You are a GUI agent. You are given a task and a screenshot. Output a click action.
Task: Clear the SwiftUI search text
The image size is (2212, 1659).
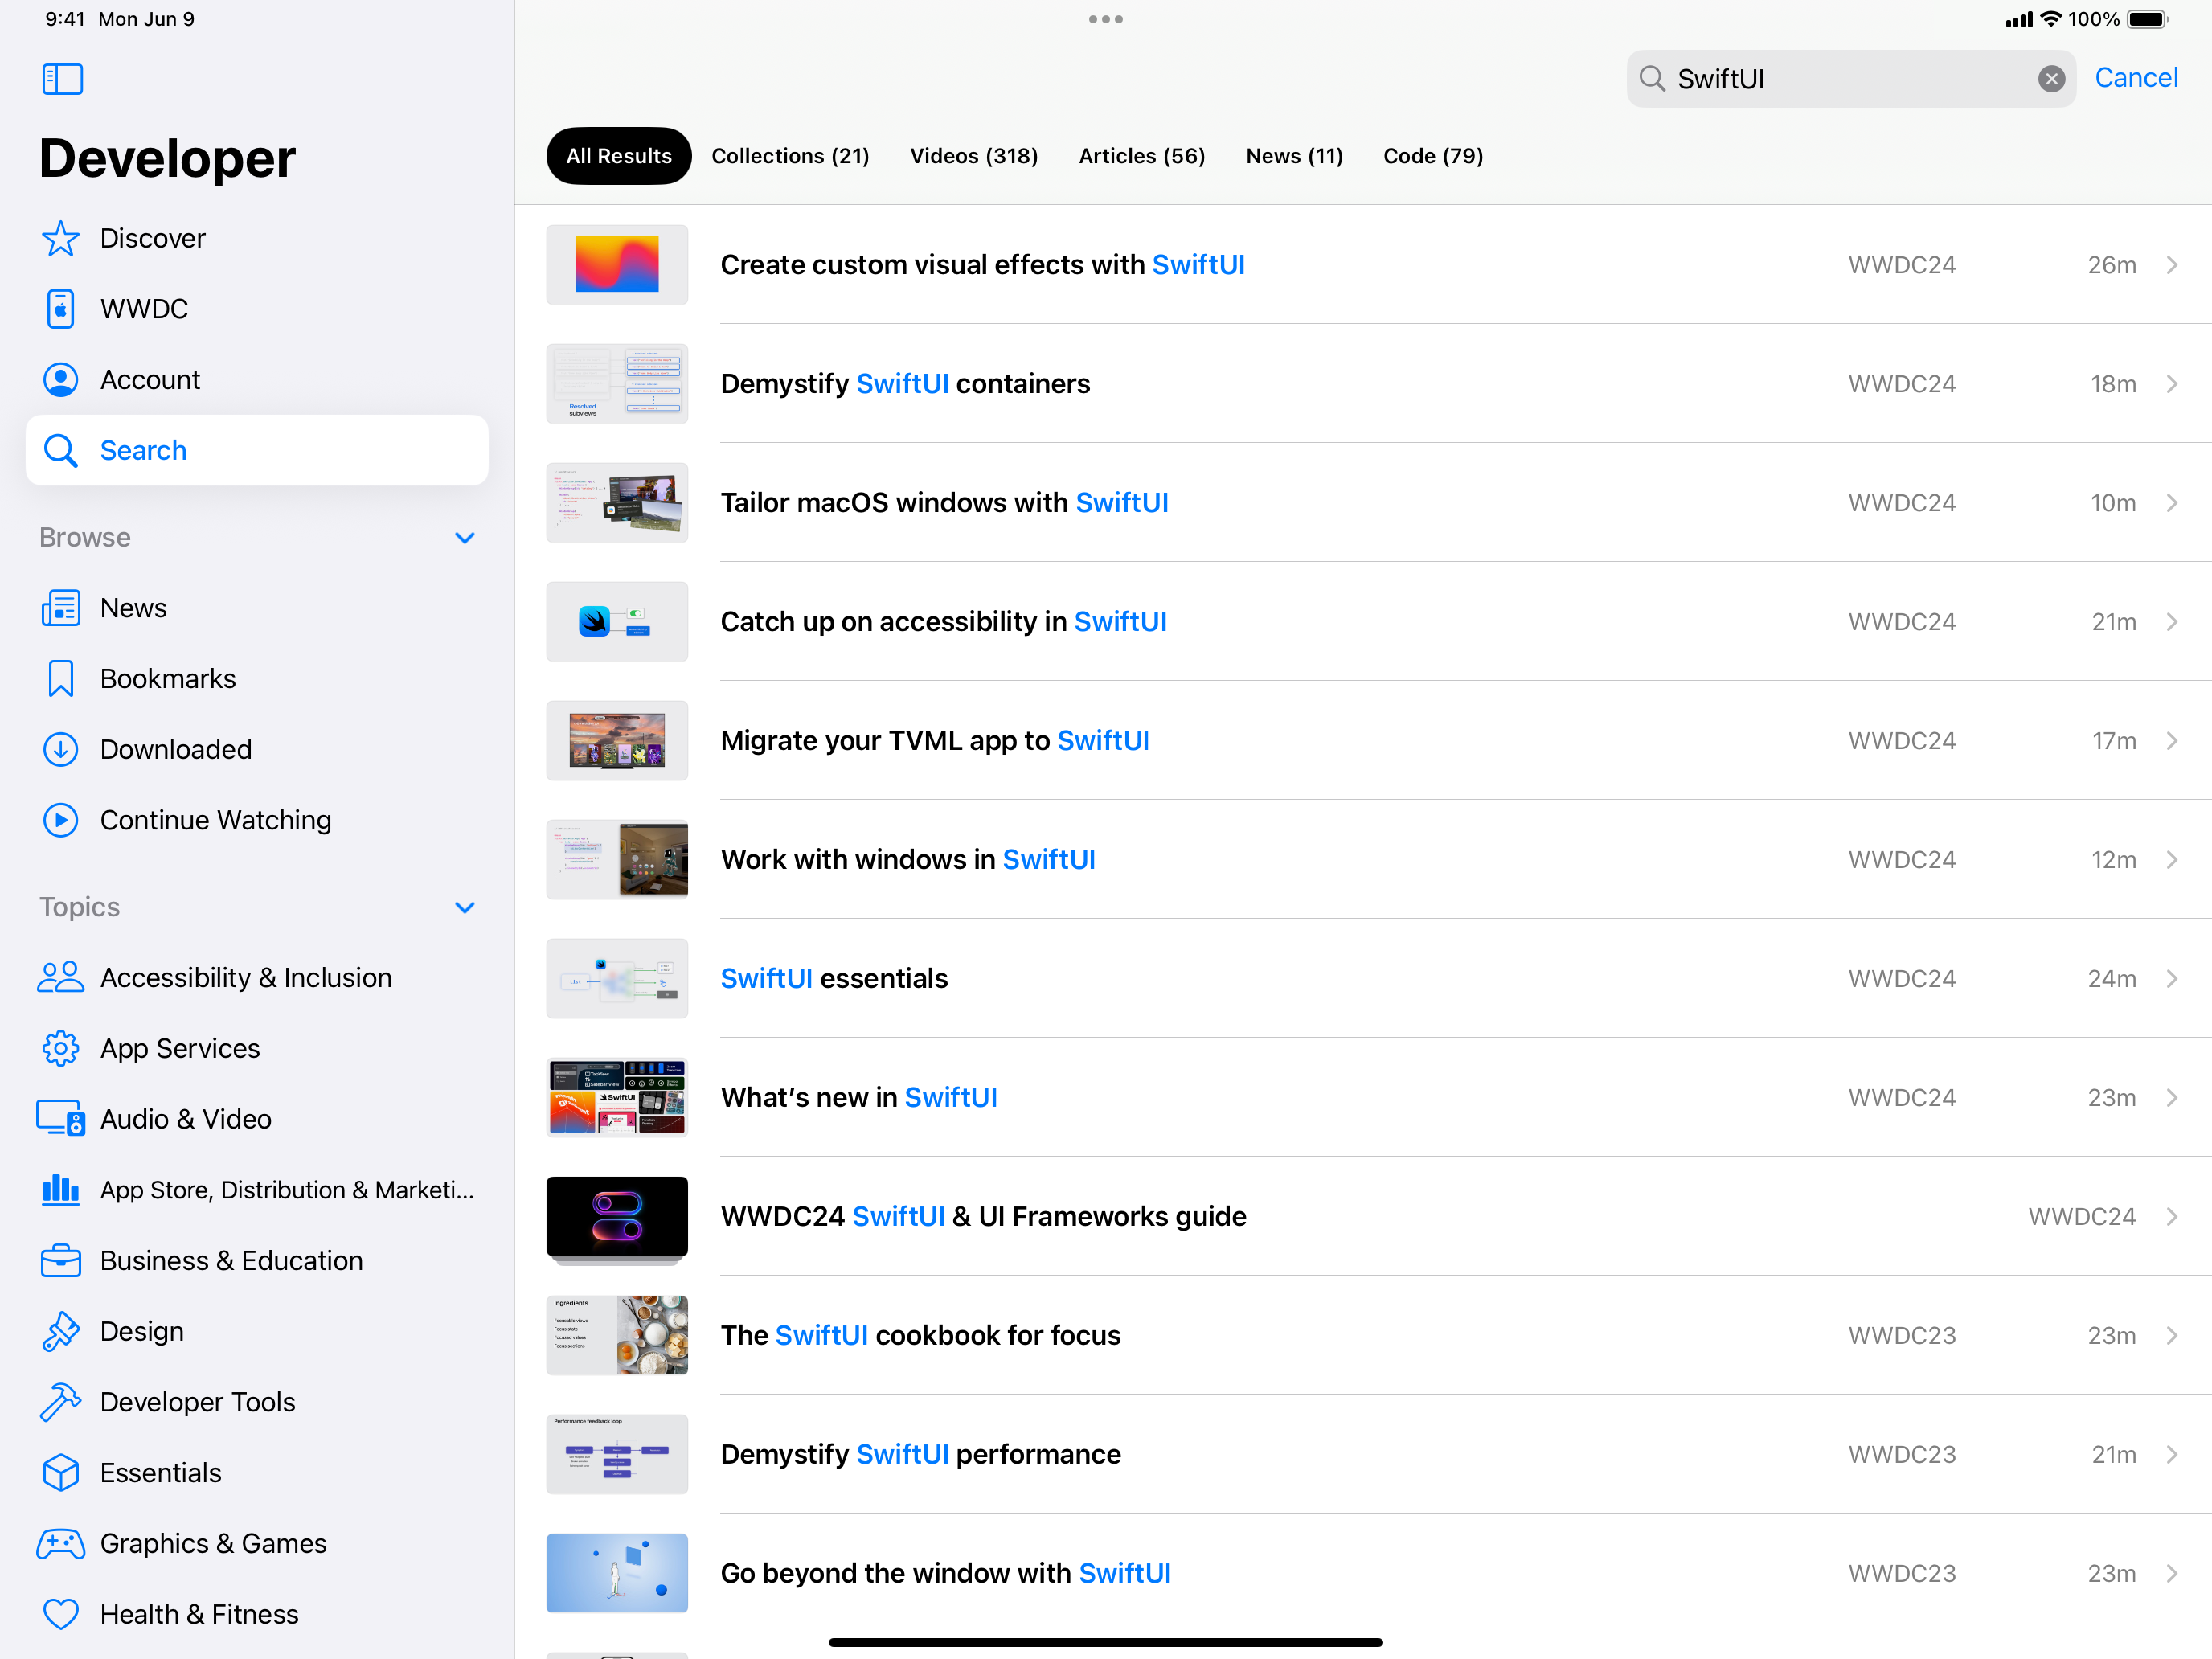pyautogui.click(x=2051, y=79)
